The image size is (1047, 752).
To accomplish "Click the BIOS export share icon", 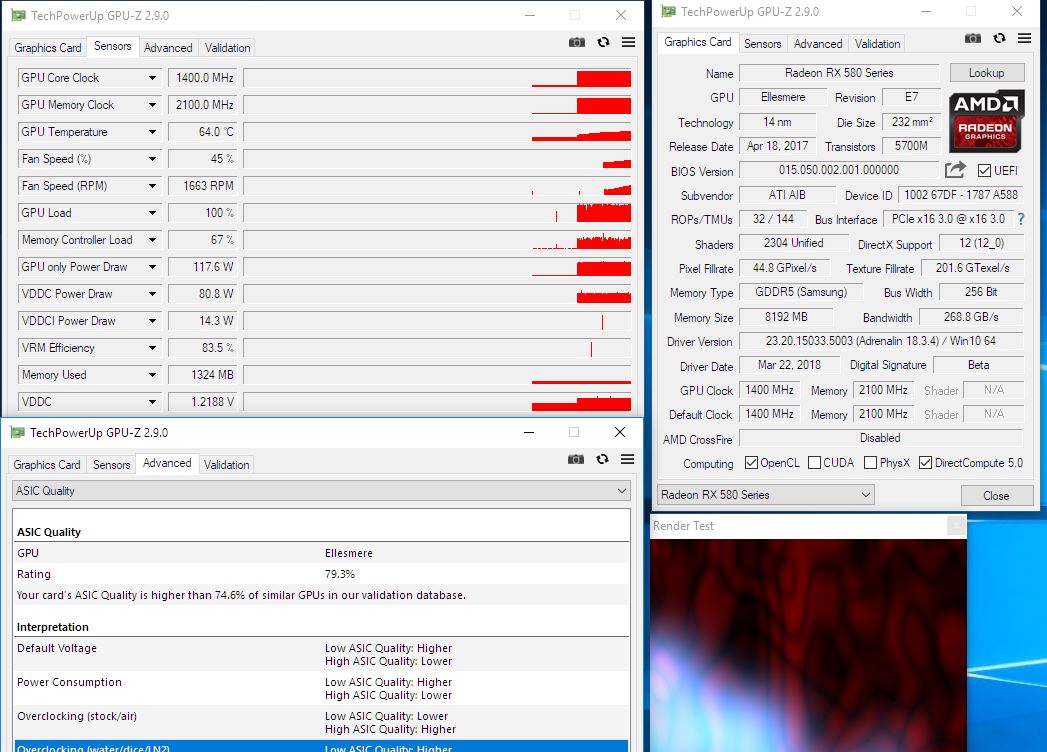I will [956, 170].
